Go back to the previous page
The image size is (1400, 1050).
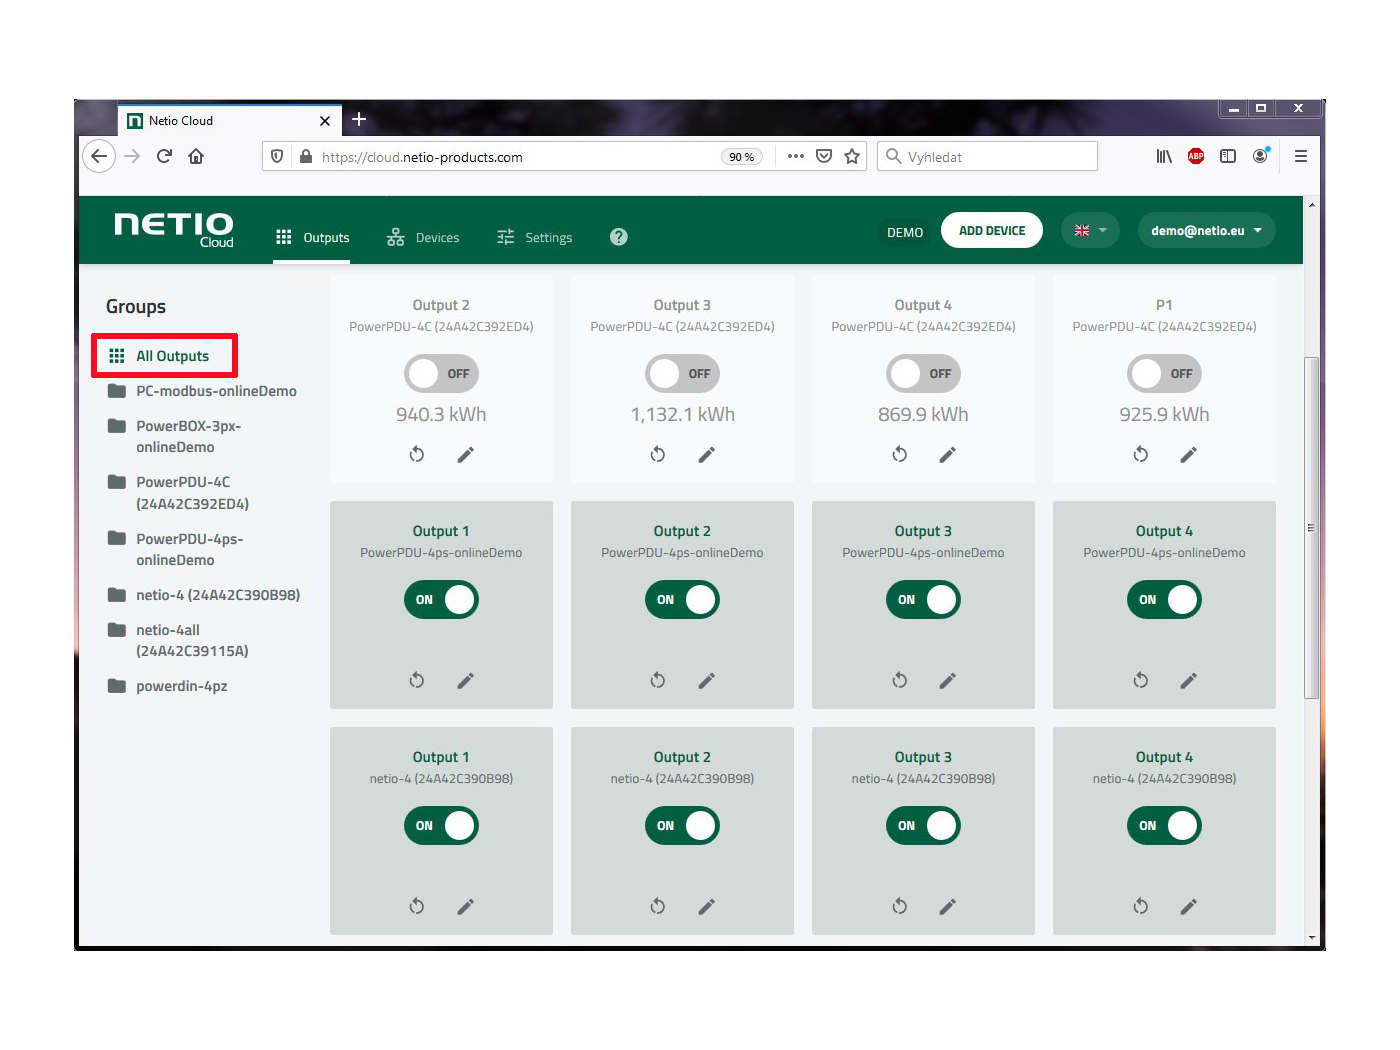(x=98, y=156)
